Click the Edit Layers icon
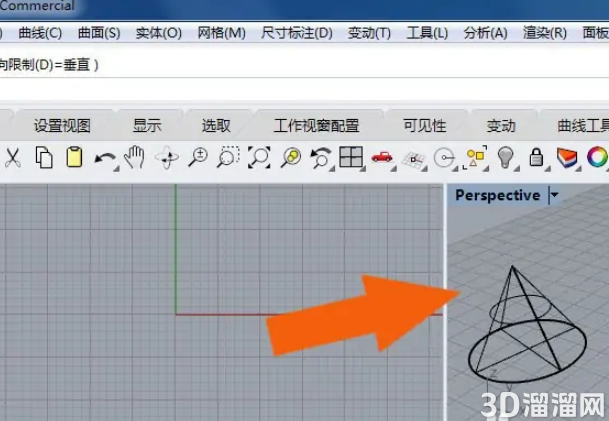The height and width of the screenshot is (421, 609). (567, 157)
